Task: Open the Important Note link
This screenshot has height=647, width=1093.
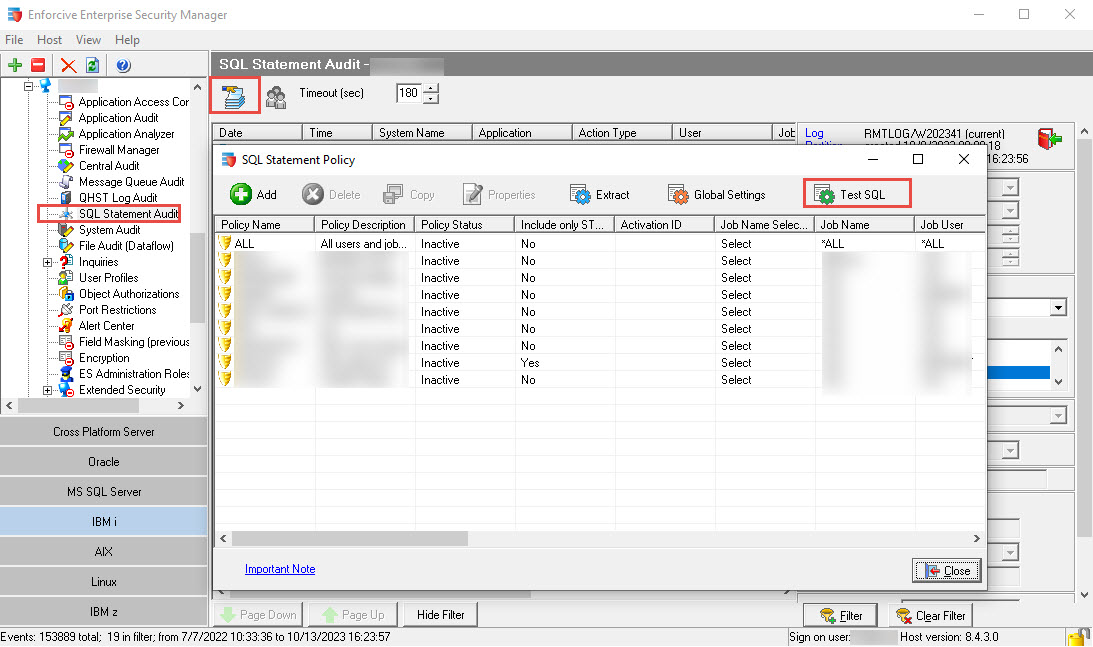Action: click(x=279, y=568)
